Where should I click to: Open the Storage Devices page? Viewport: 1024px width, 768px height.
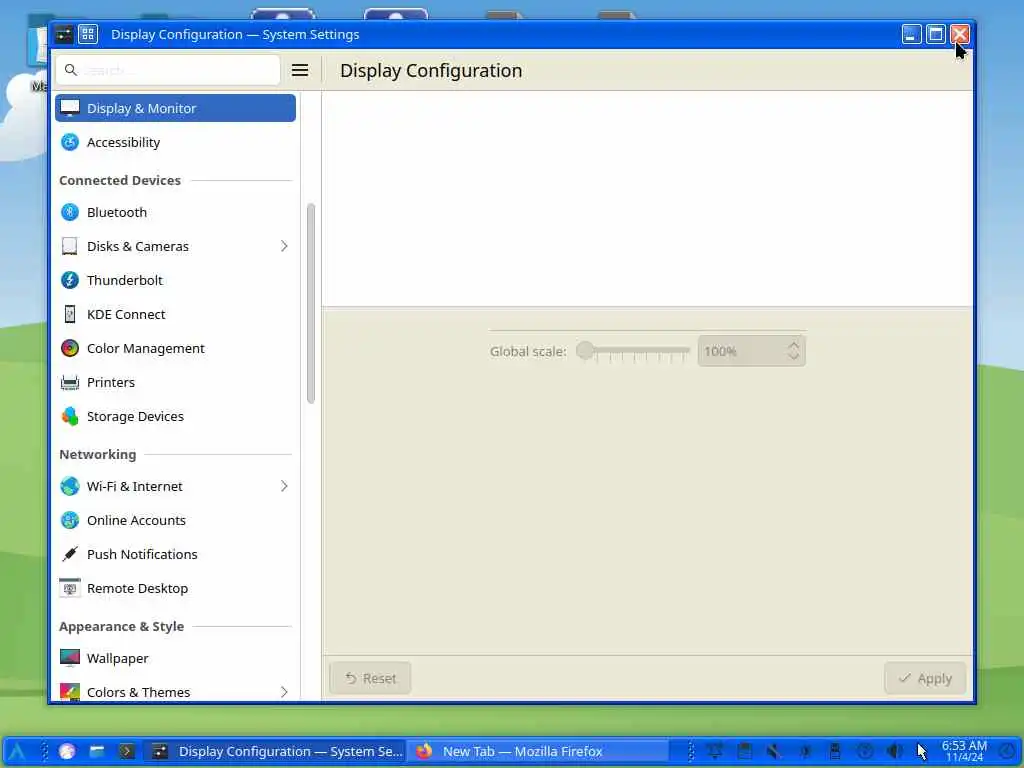(175, 416)
